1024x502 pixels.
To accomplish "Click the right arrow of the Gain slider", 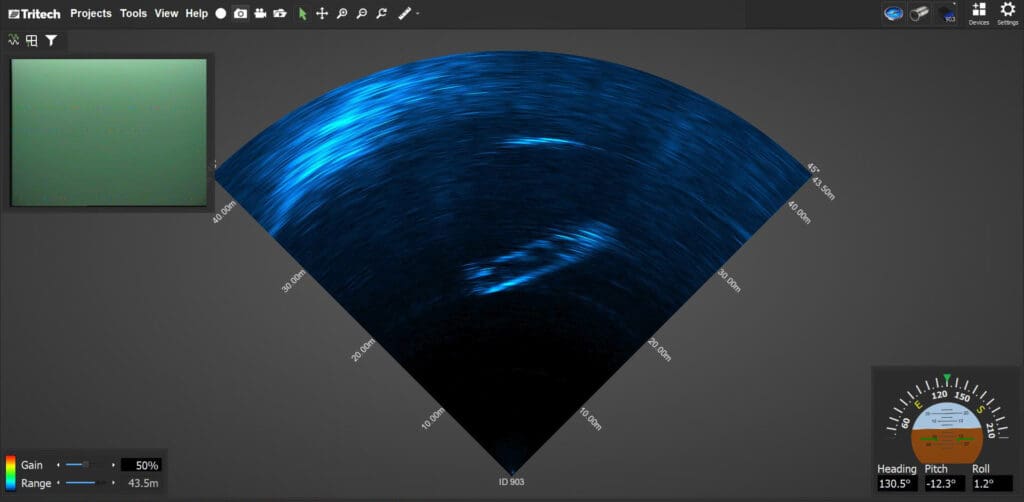I will click(x=113, y=465).
